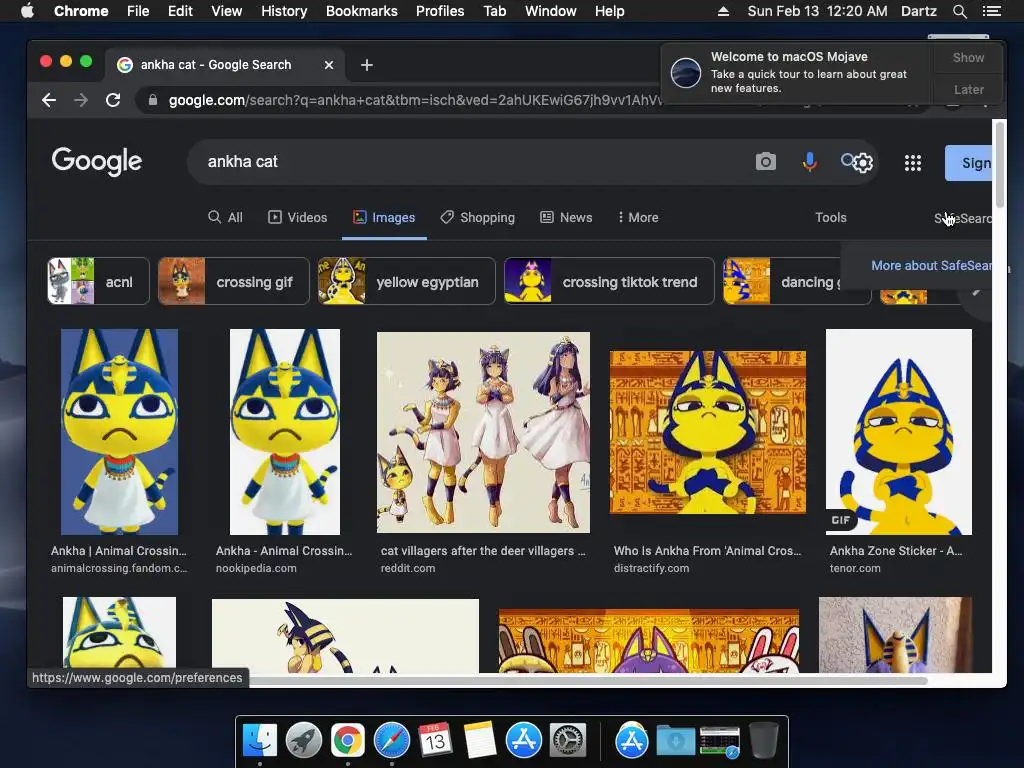This screenshot has width=1024, height=768.
Task: Click Later on the Mojave notification
Action: coord(968,89)
